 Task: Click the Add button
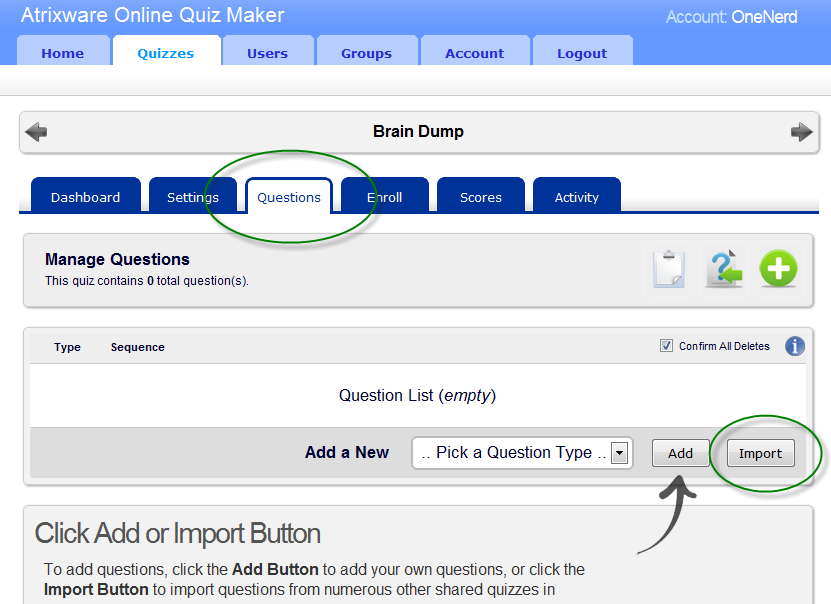point(680,453)
